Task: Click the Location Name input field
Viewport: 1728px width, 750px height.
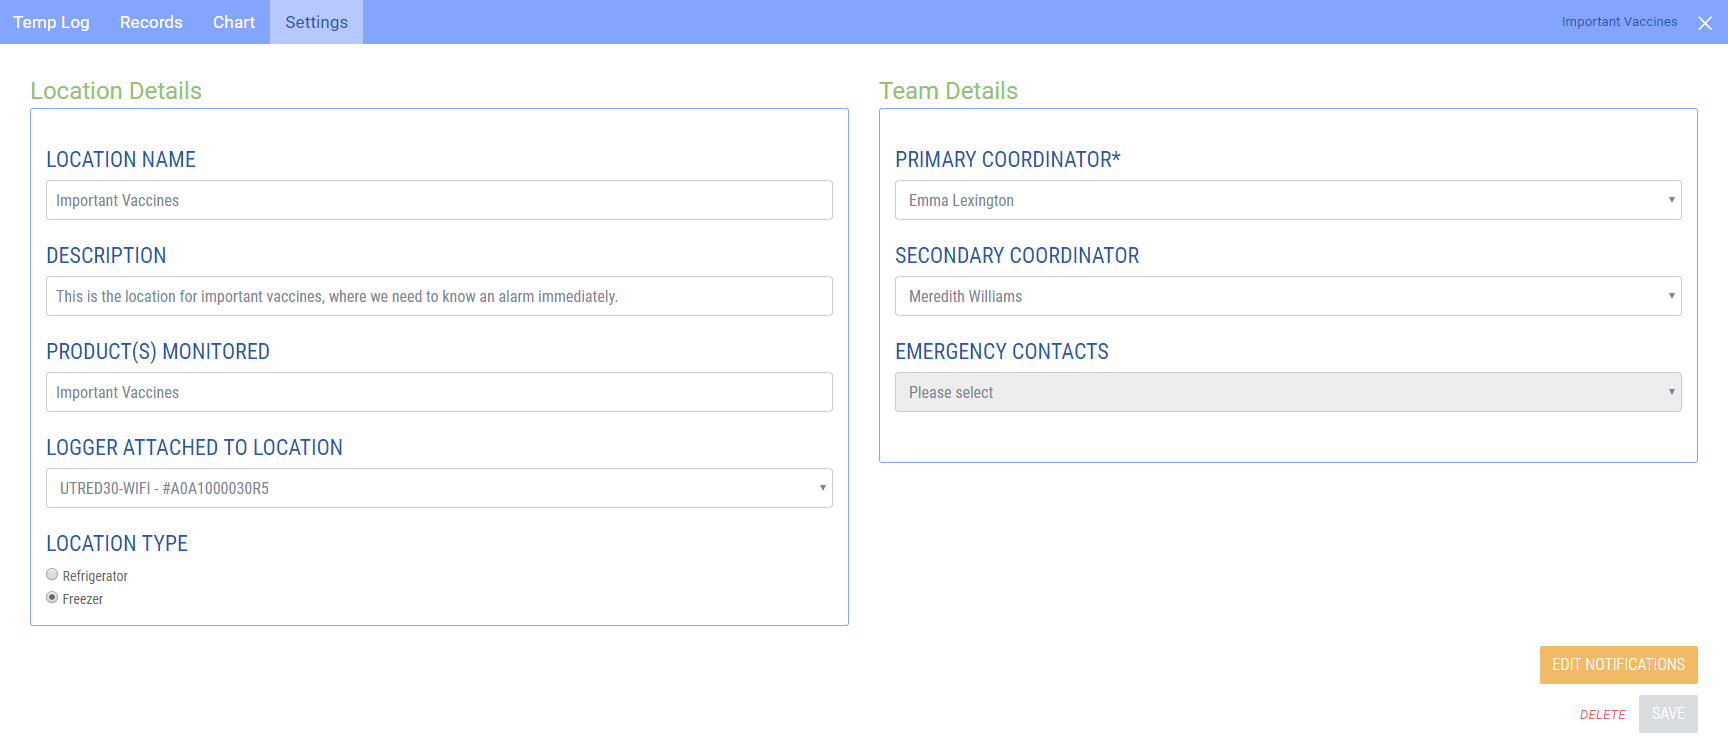Action: (439, 200)
